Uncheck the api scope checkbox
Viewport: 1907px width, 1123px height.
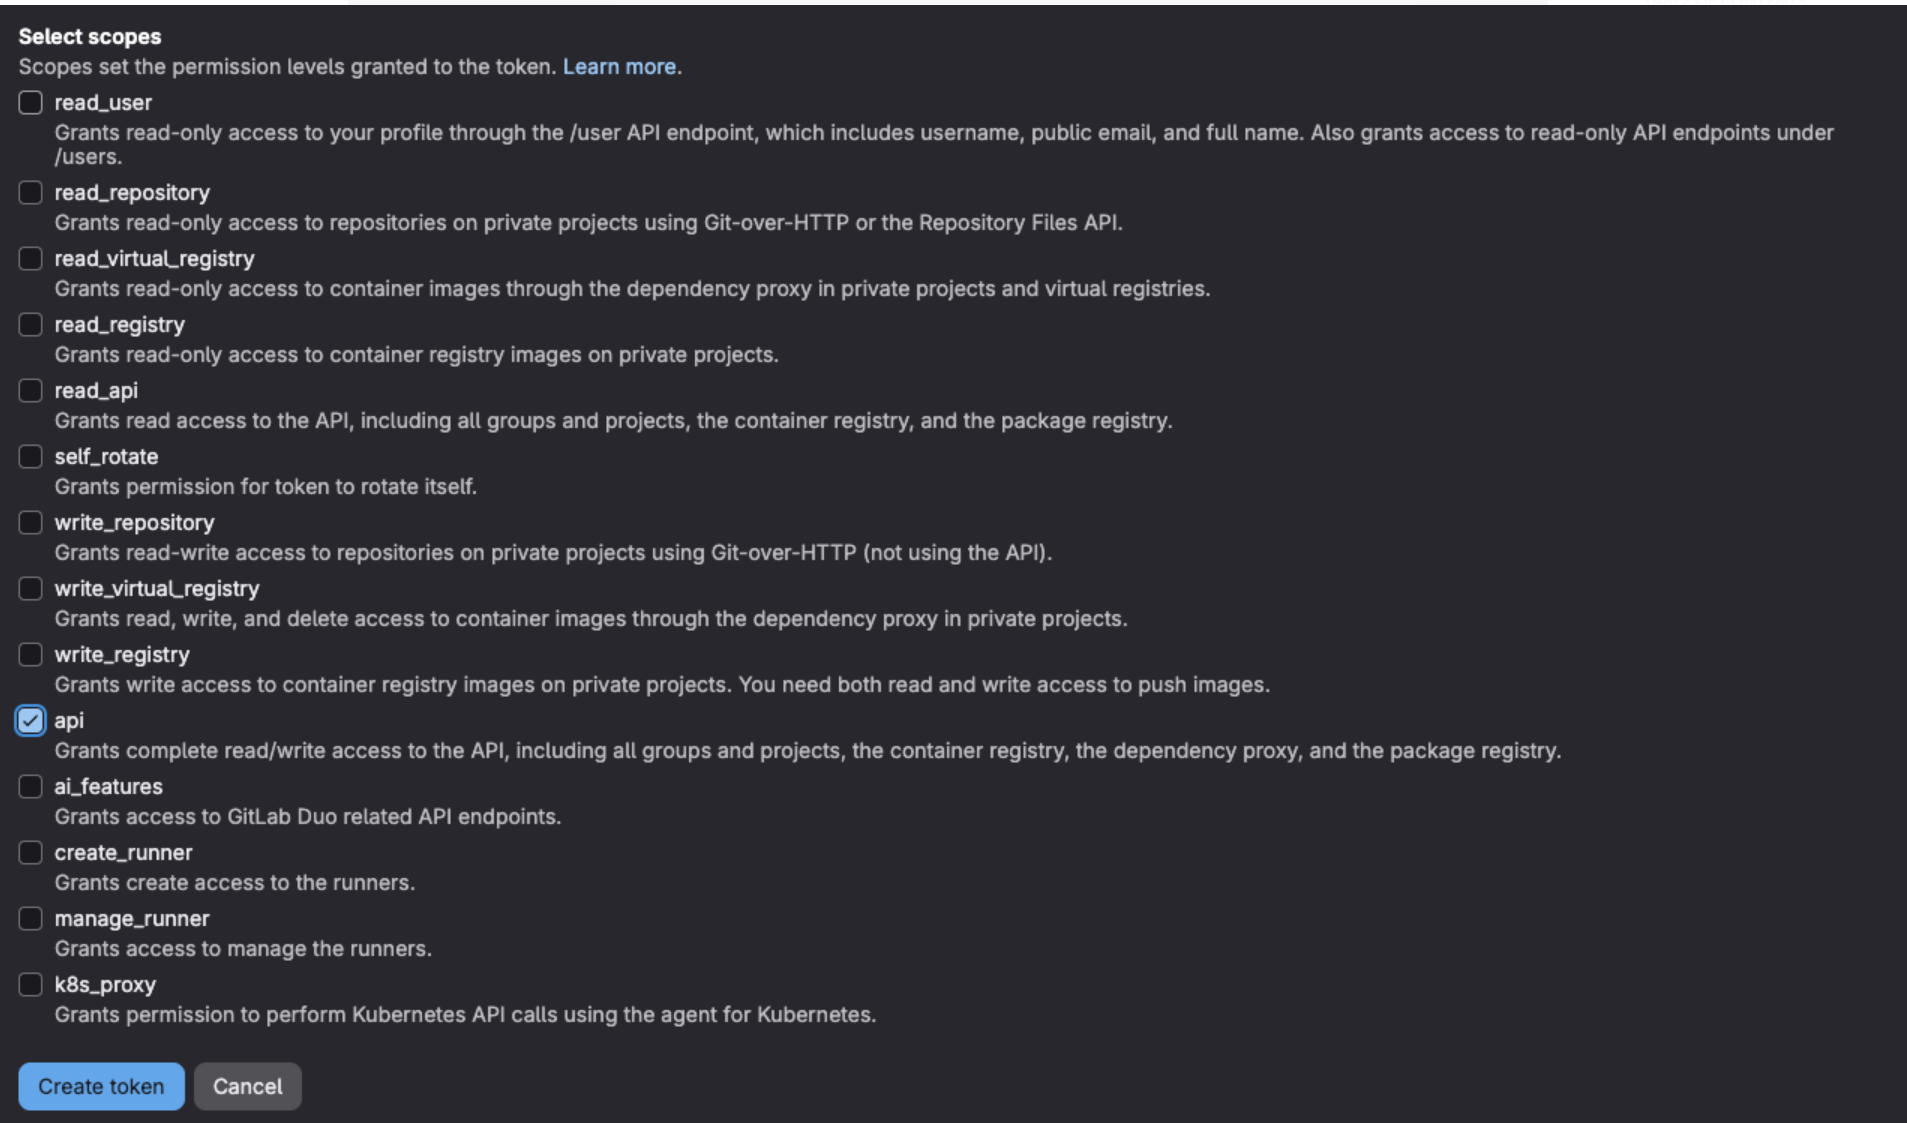tap(31, 721)
